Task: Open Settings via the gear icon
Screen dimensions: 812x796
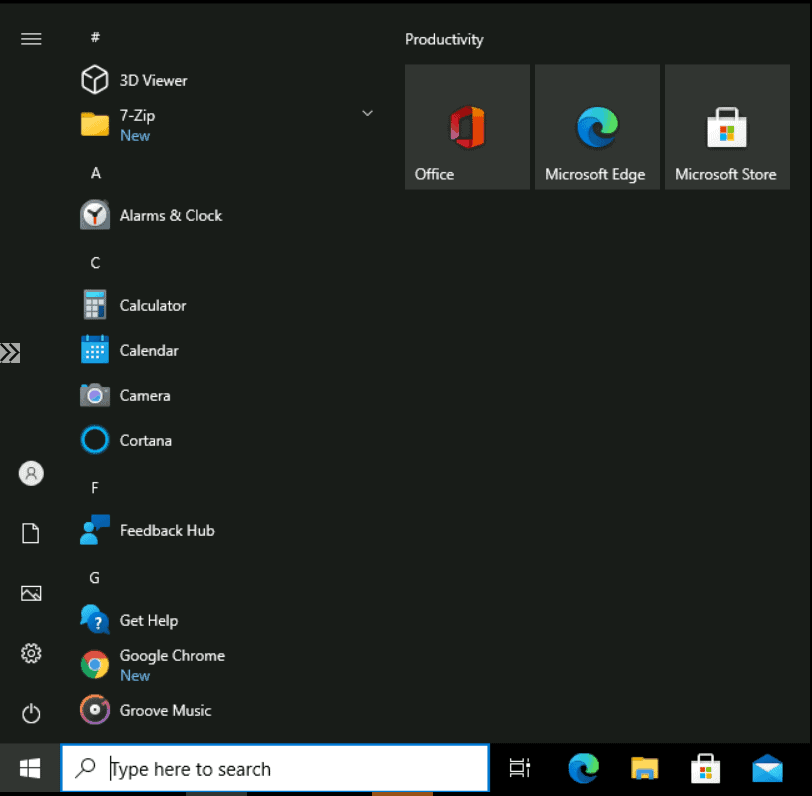Action: [31, 654]
